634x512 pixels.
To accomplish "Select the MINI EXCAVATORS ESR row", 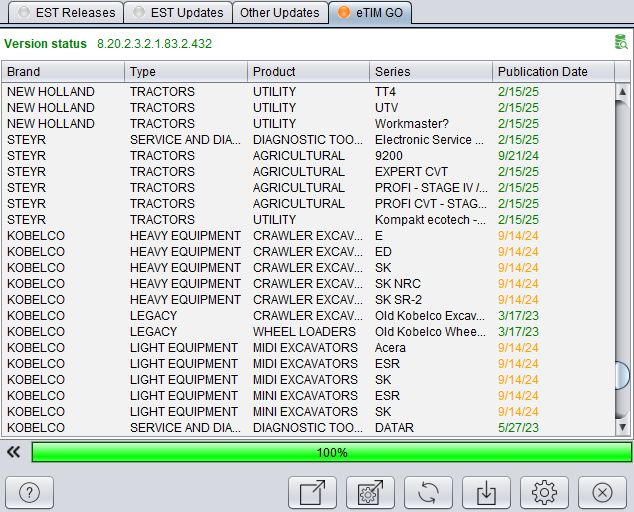I will pos(308,396).
